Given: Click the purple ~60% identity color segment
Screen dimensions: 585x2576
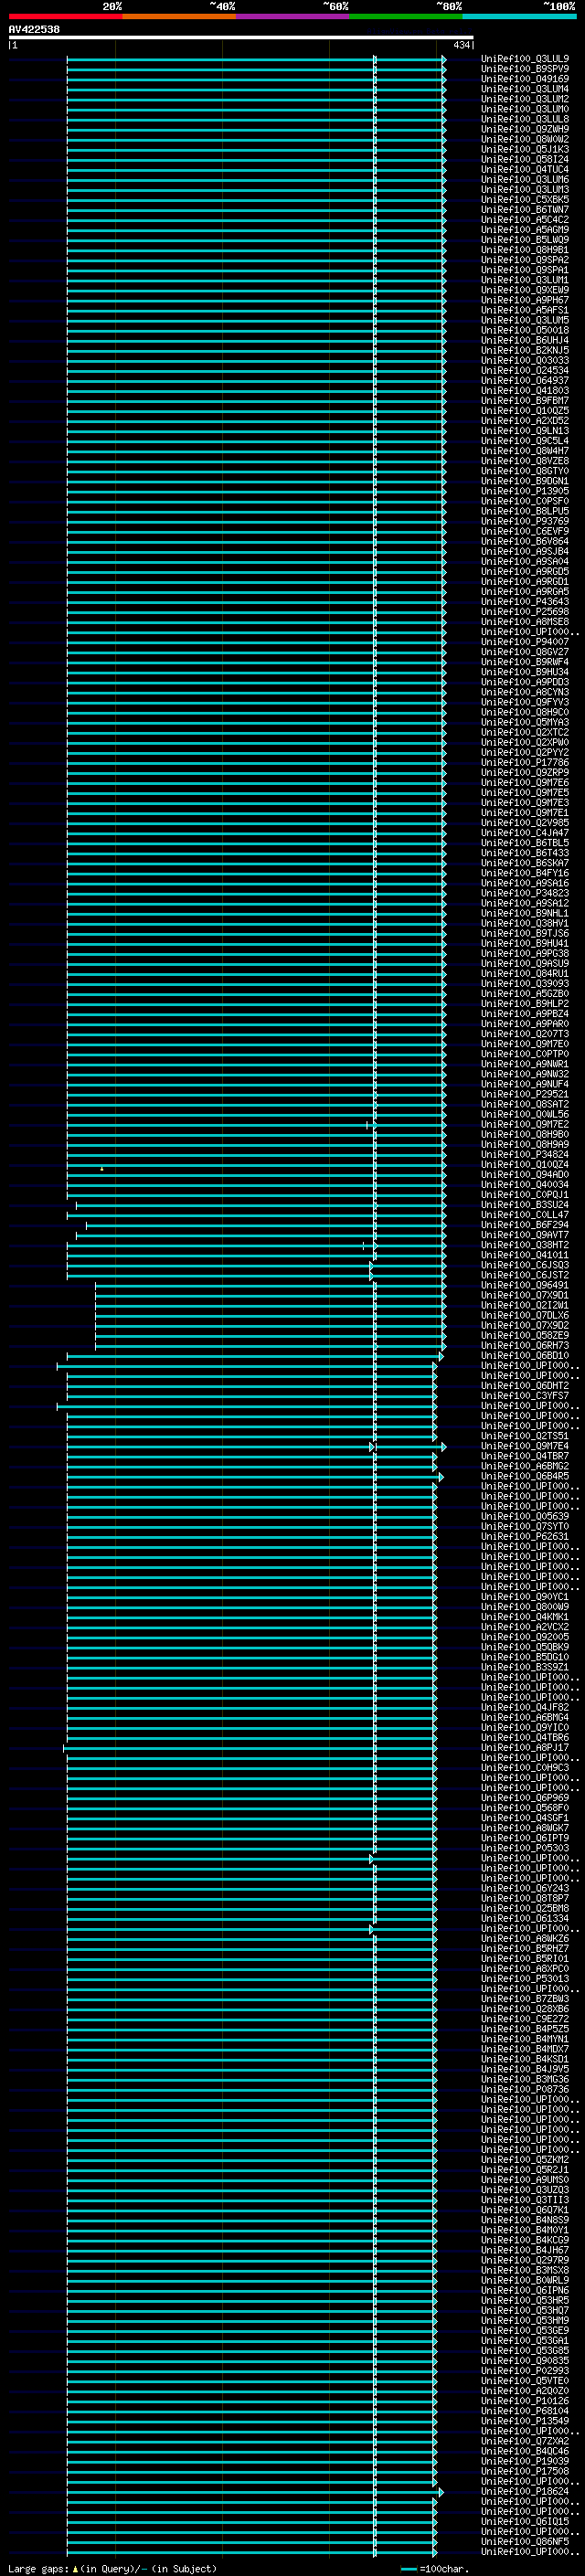Looking at the screenshot, I should [292, 16].
